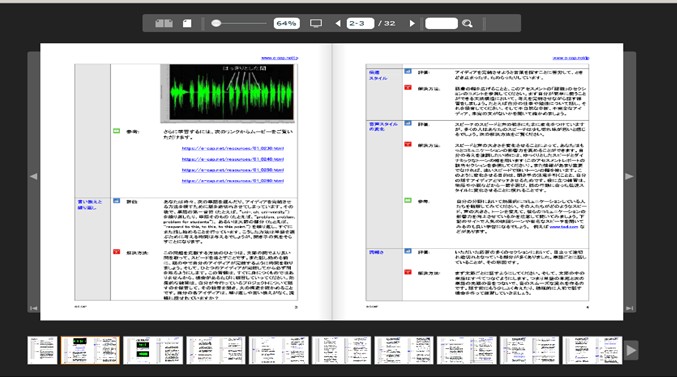
Task: Click the magnifier search icon
Action: tap(467, 23)
